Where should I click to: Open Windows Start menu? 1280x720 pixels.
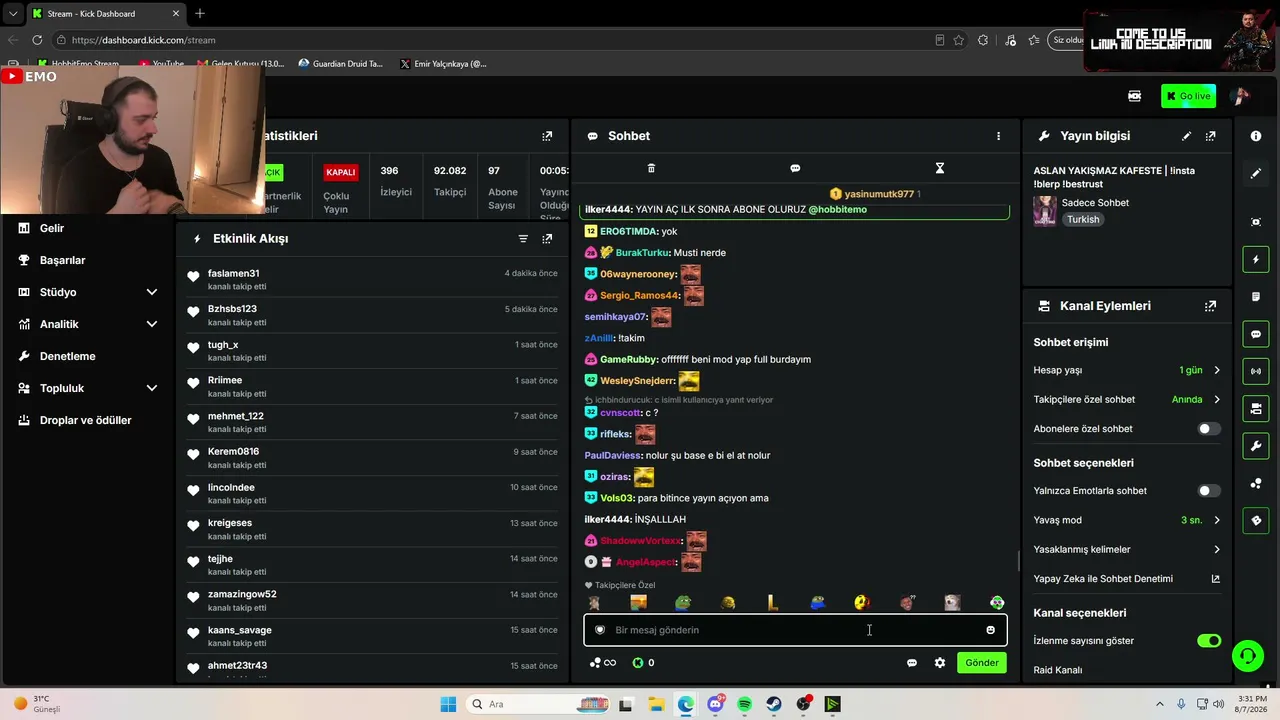[x=447, y=704]
